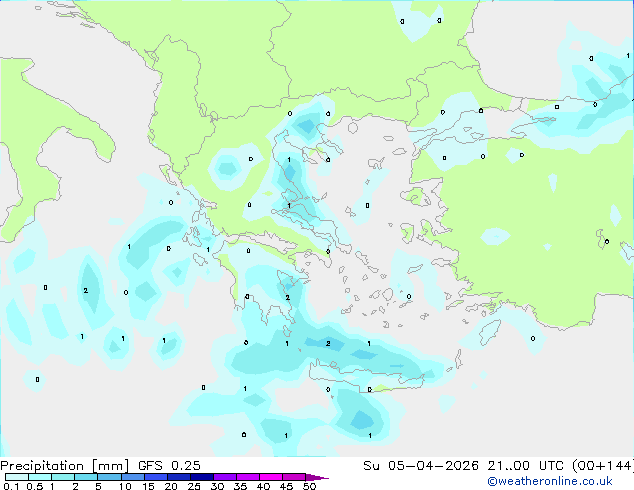Click the '21..00 UTC' time text
Viewport: 634px width, 490px height.
tap(526, 465)
